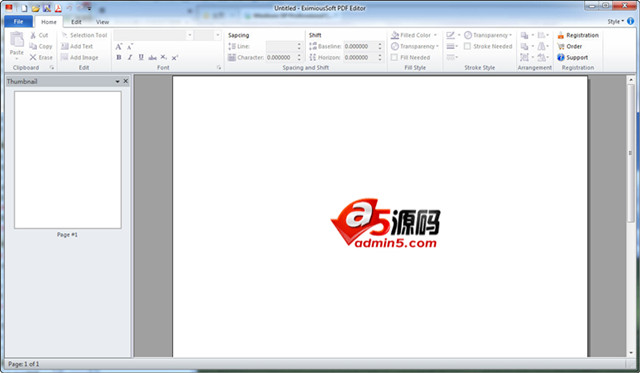Open the font name dropdown
Viewport: 640px width, 373px height.
click(x=190, y=35)
